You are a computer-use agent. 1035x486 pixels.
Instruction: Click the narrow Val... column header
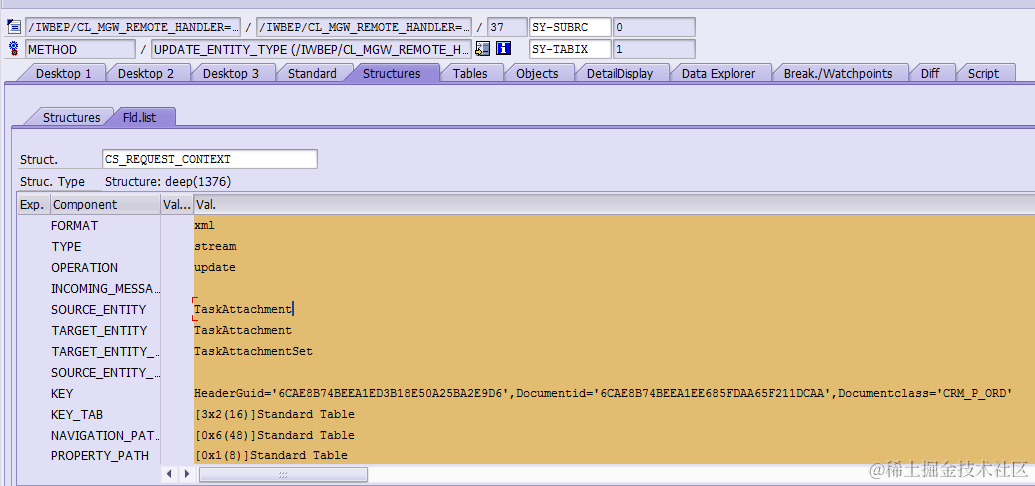point(177,205)
